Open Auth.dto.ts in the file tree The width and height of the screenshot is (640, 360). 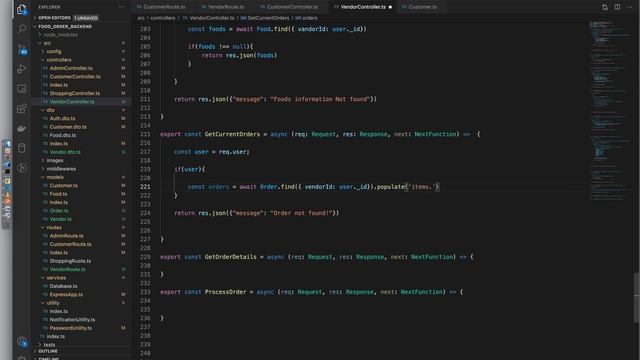(62, 118)
